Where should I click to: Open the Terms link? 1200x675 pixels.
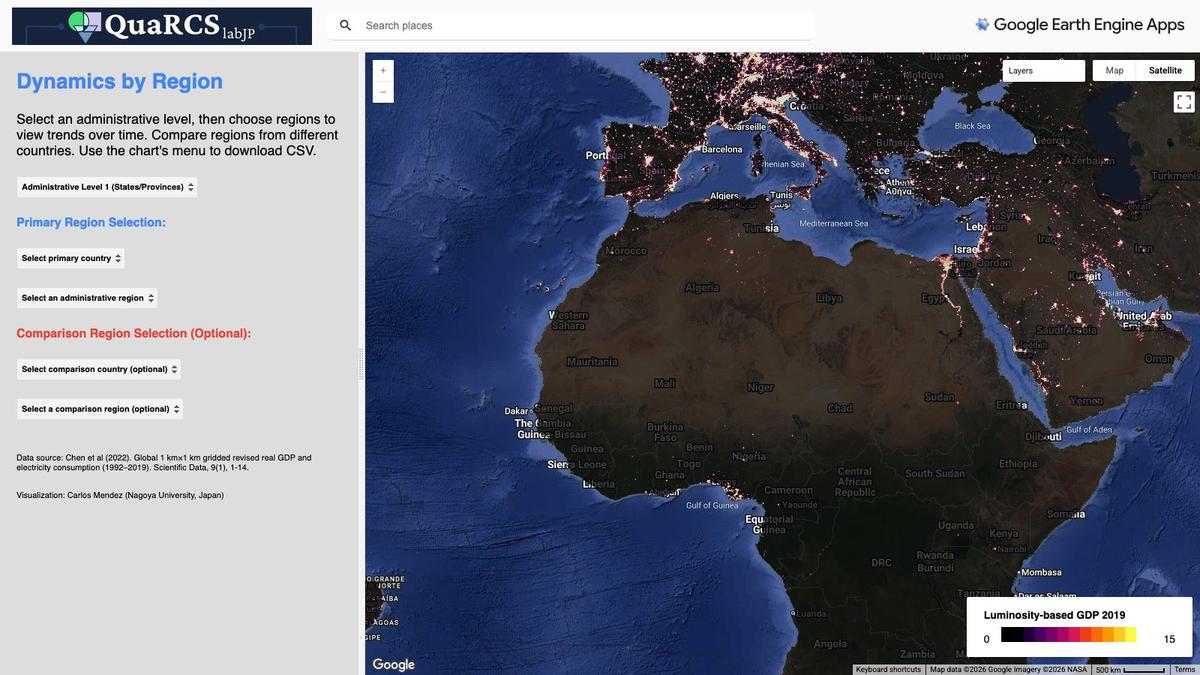pos(1184,669)
